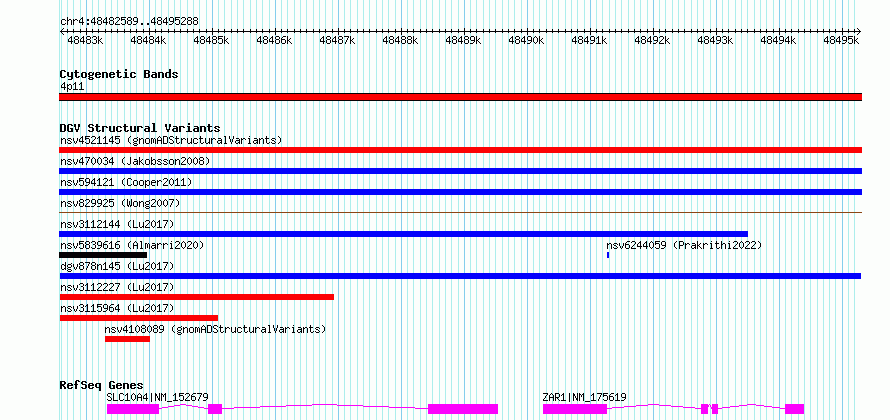Select the black nsv5839616 variant bar
Viewport: 890px width, 420px height.
tap(103, 255)
